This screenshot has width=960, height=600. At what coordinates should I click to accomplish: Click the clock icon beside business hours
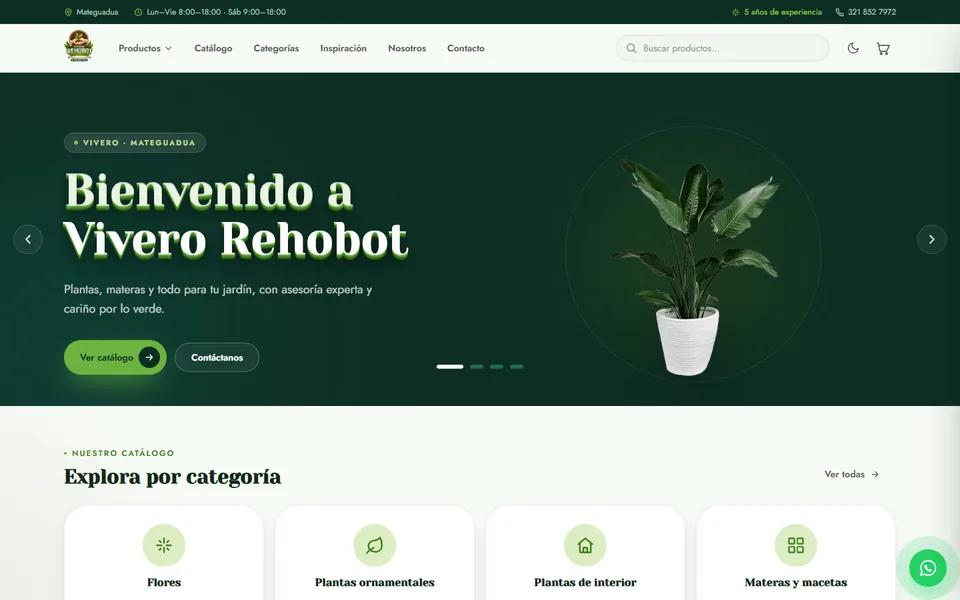[138, 12]
